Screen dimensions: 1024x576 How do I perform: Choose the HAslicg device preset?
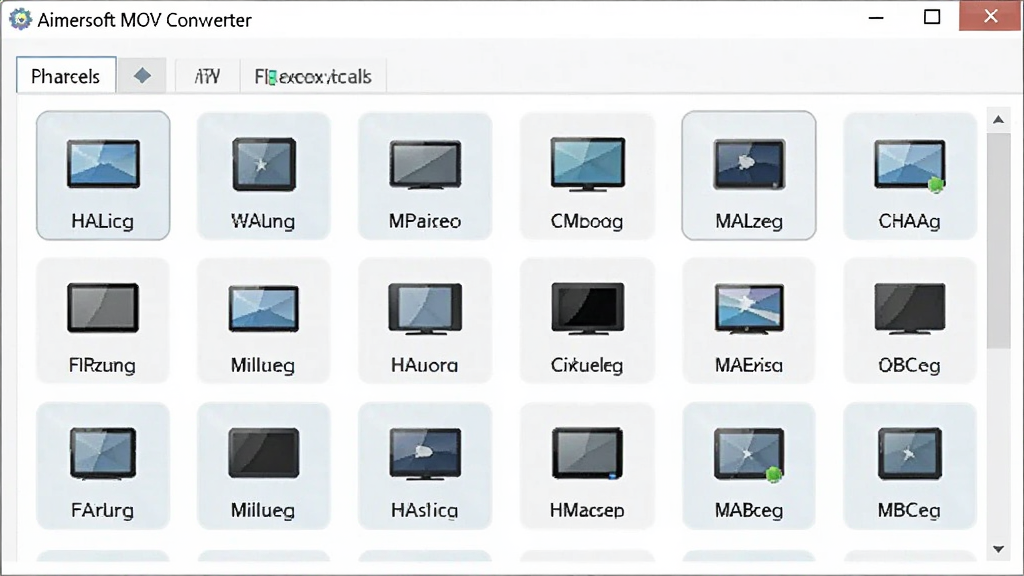[425, 466]
